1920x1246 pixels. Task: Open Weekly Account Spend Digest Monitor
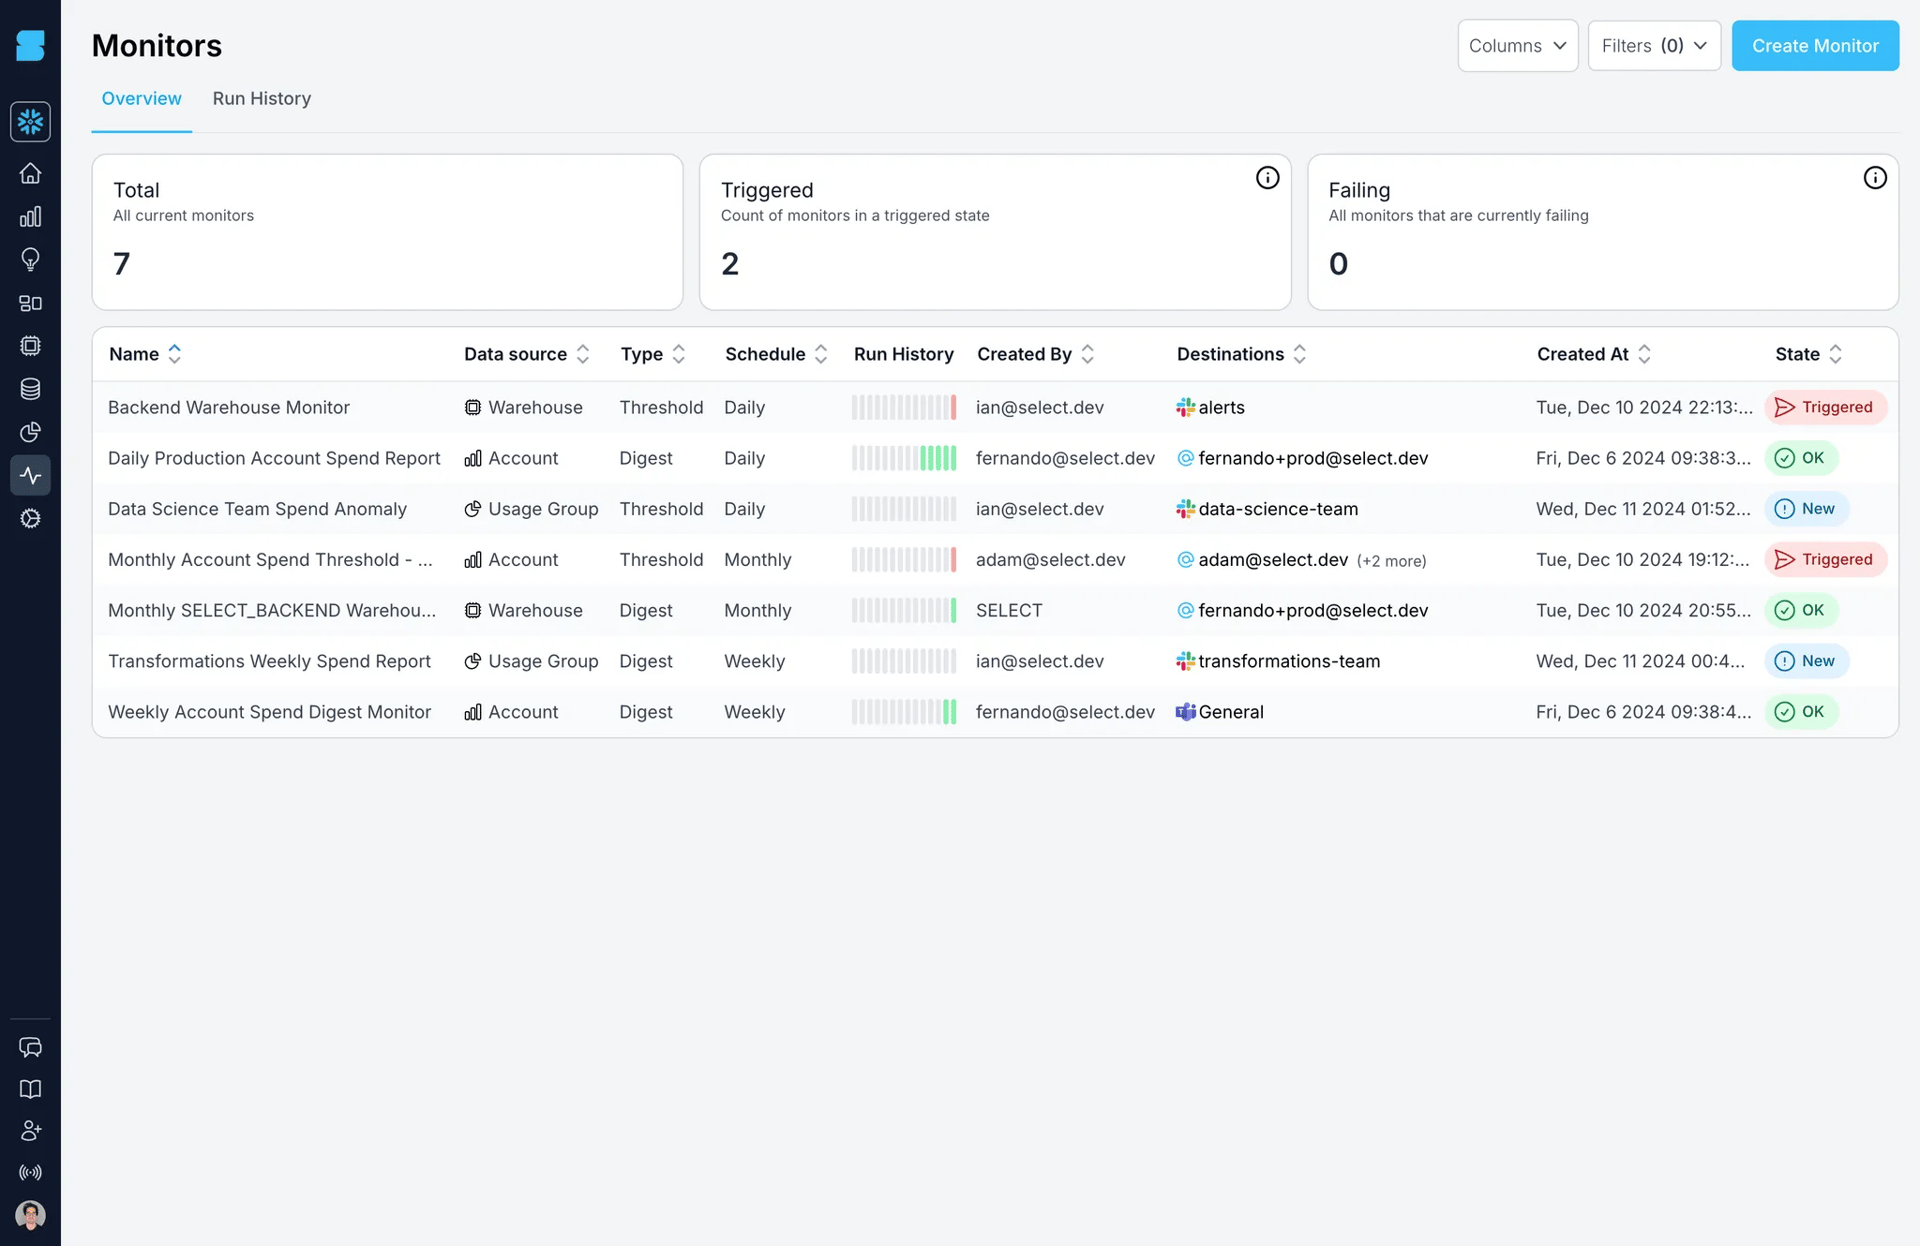(269, 712)
